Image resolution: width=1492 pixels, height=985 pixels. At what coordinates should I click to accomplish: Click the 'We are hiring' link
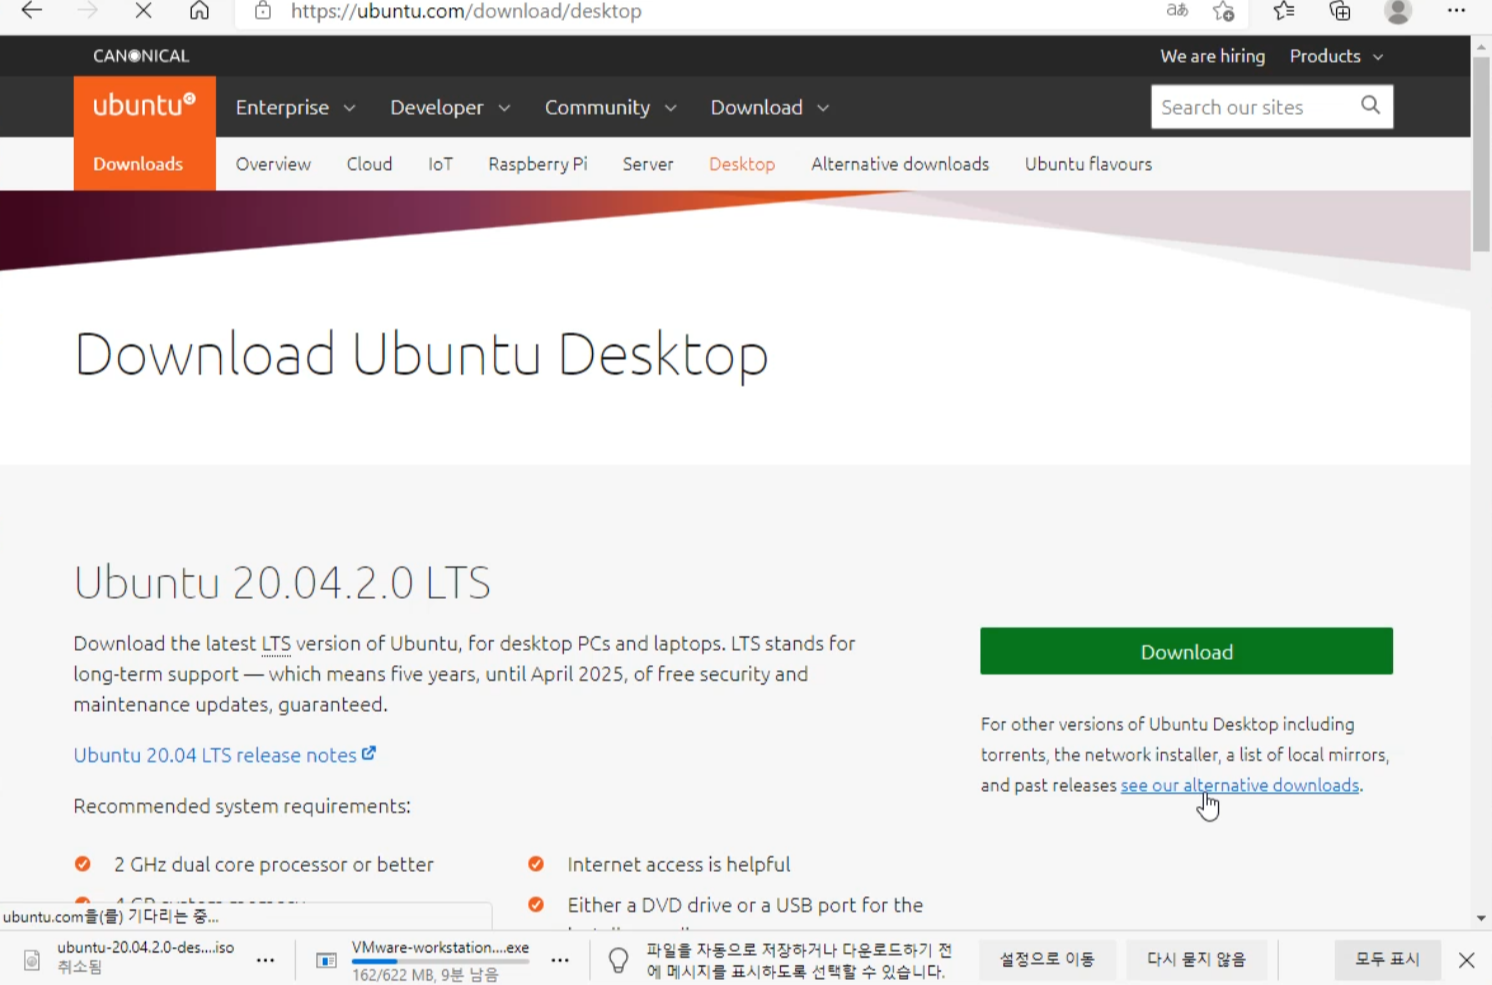[x=1212, y=56]
